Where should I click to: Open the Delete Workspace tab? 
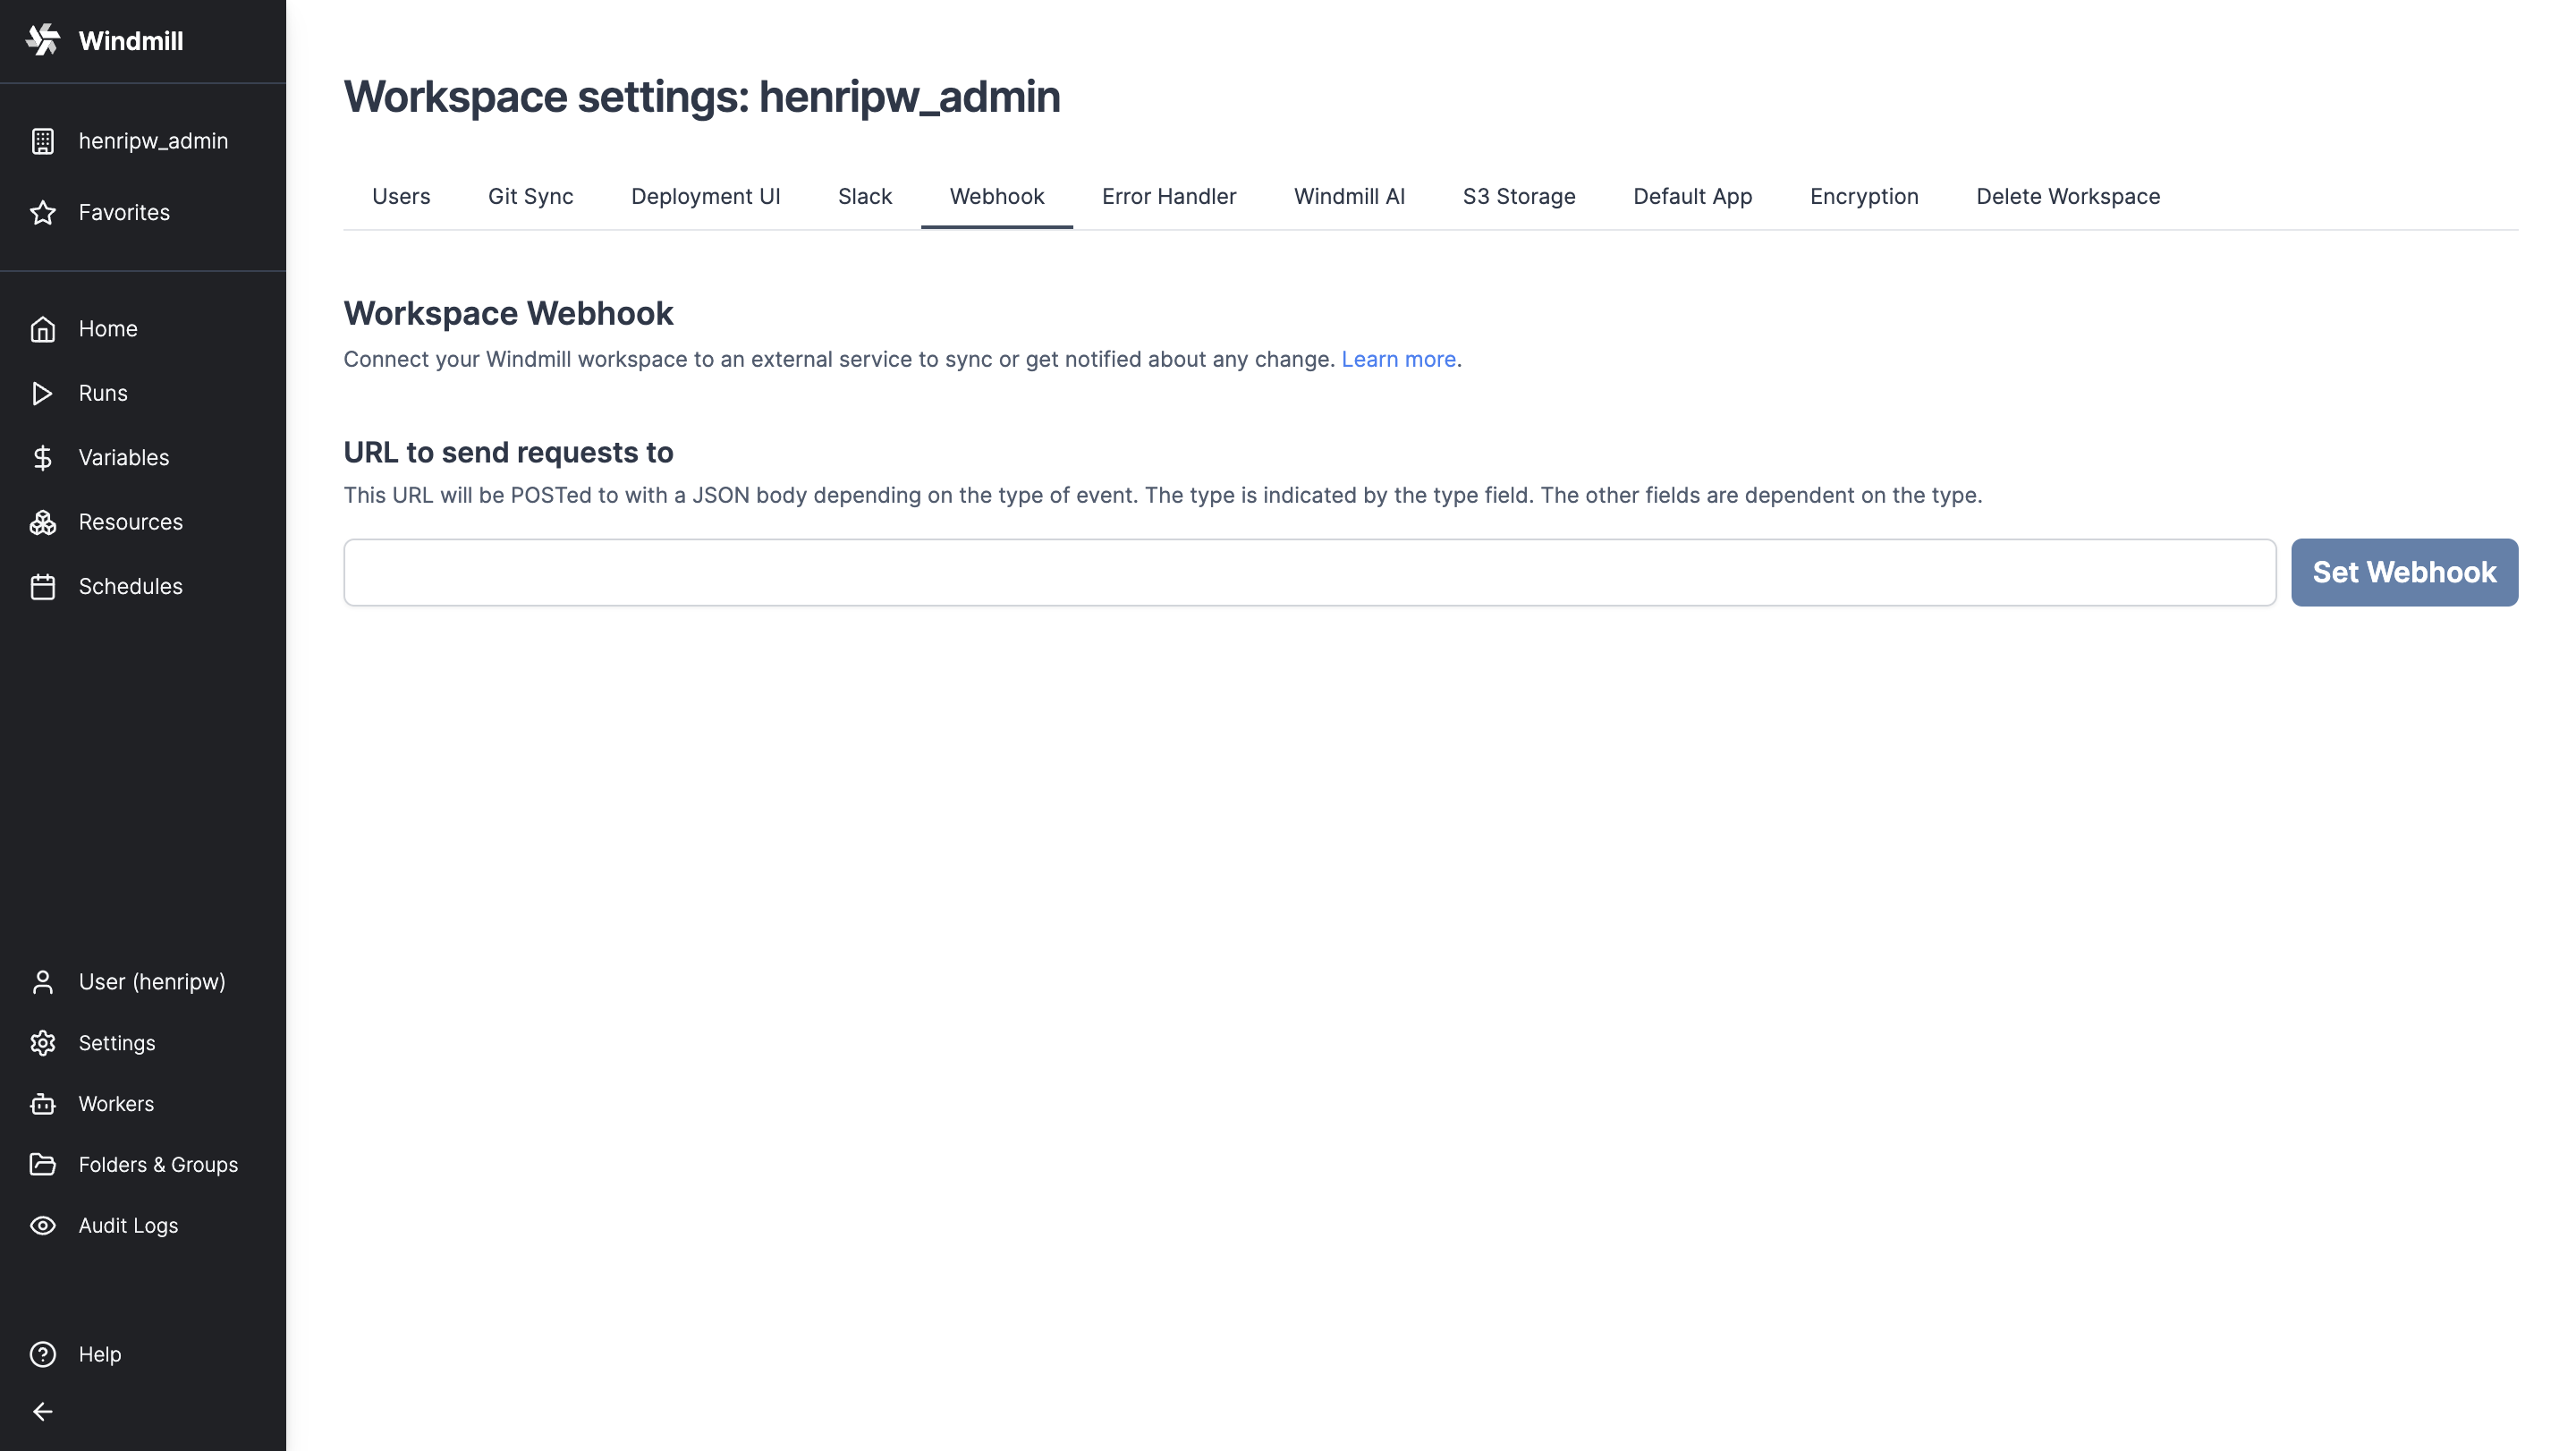[2067, 196]
